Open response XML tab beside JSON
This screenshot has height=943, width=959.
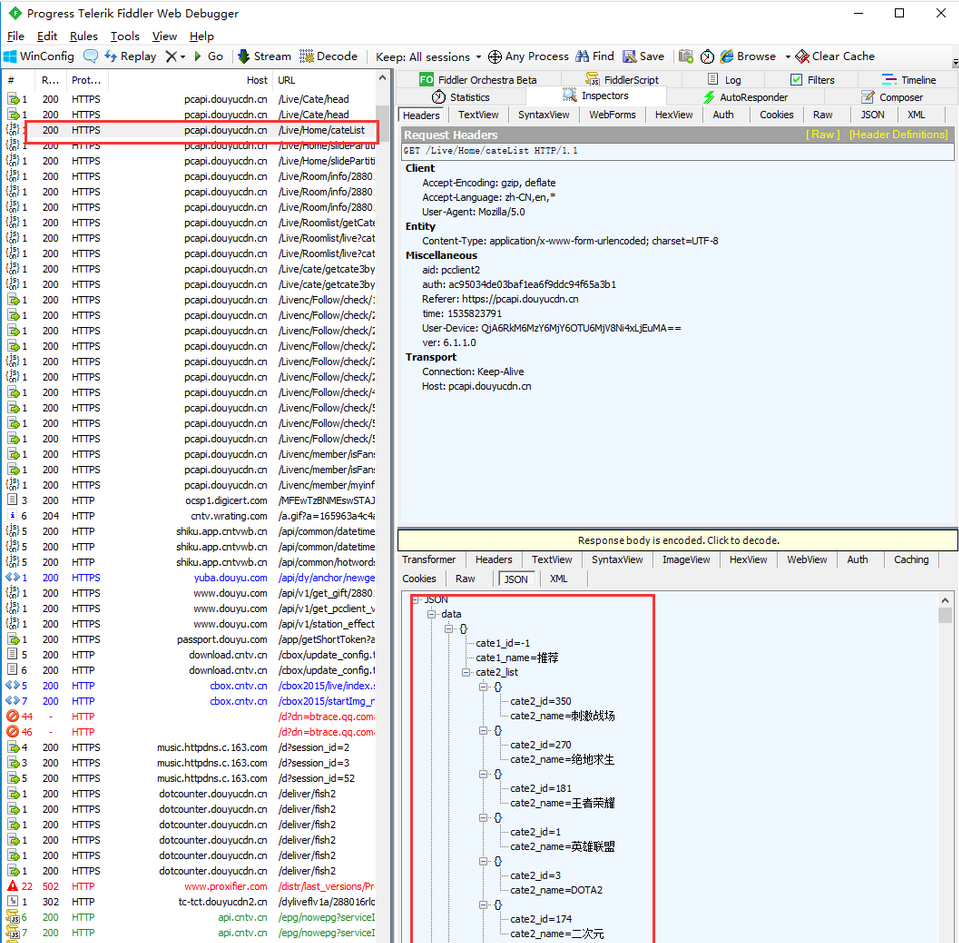tap(558, 579)
